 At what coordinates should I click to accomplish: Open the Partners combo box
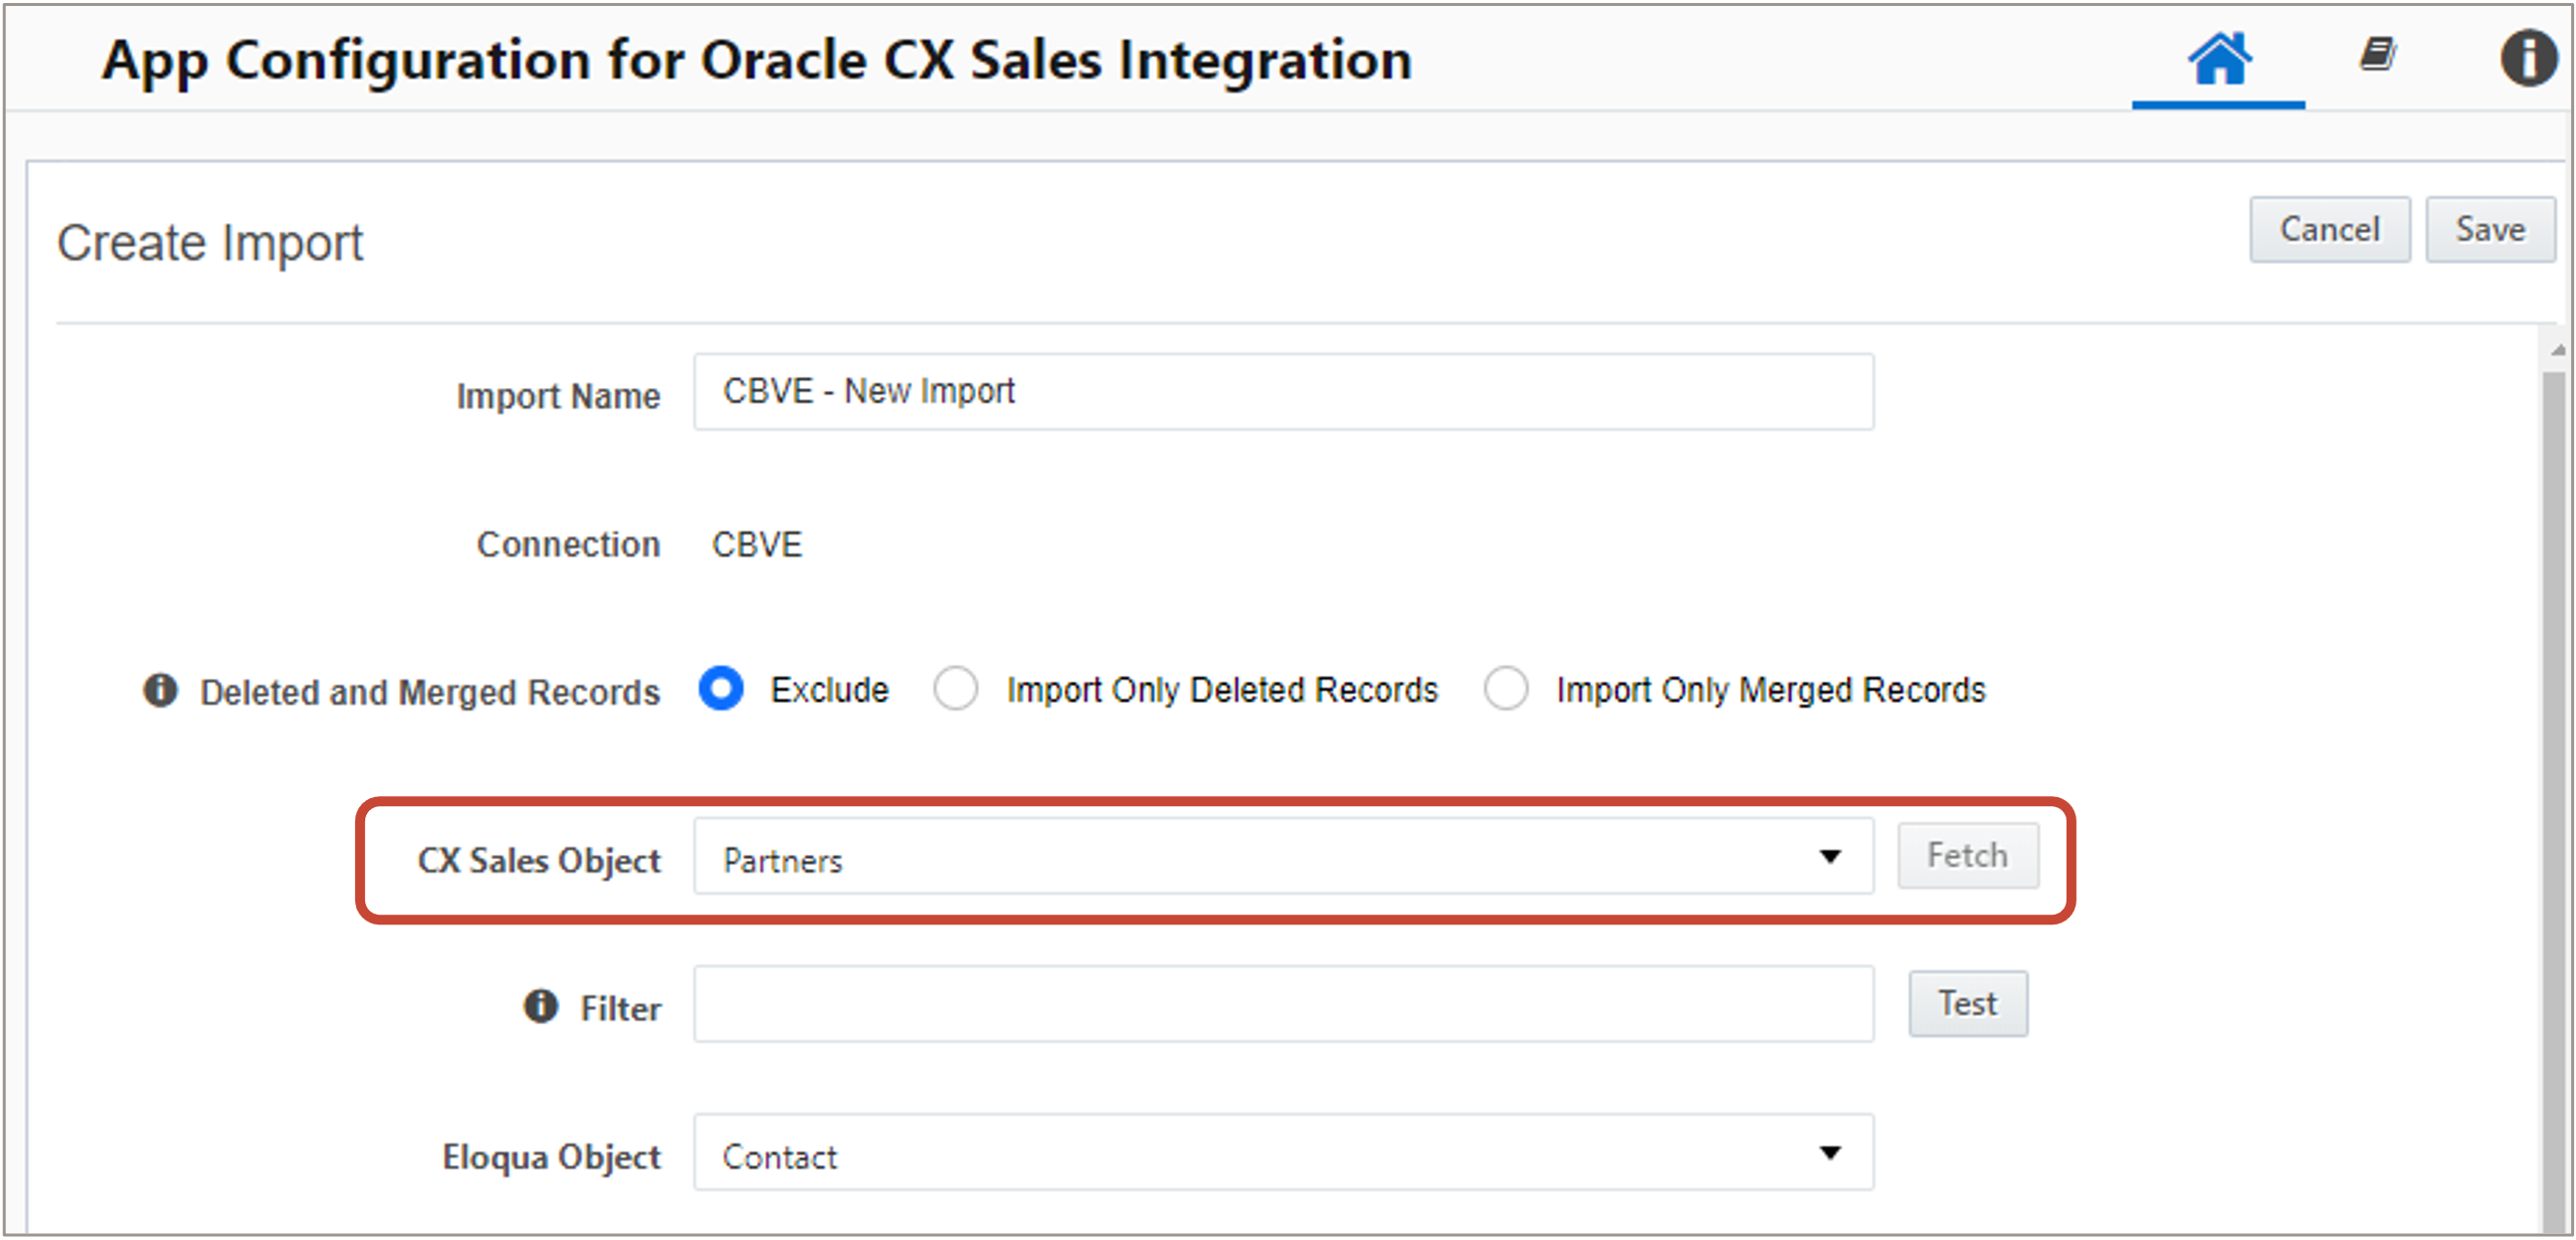click(x=1250, y=858)
